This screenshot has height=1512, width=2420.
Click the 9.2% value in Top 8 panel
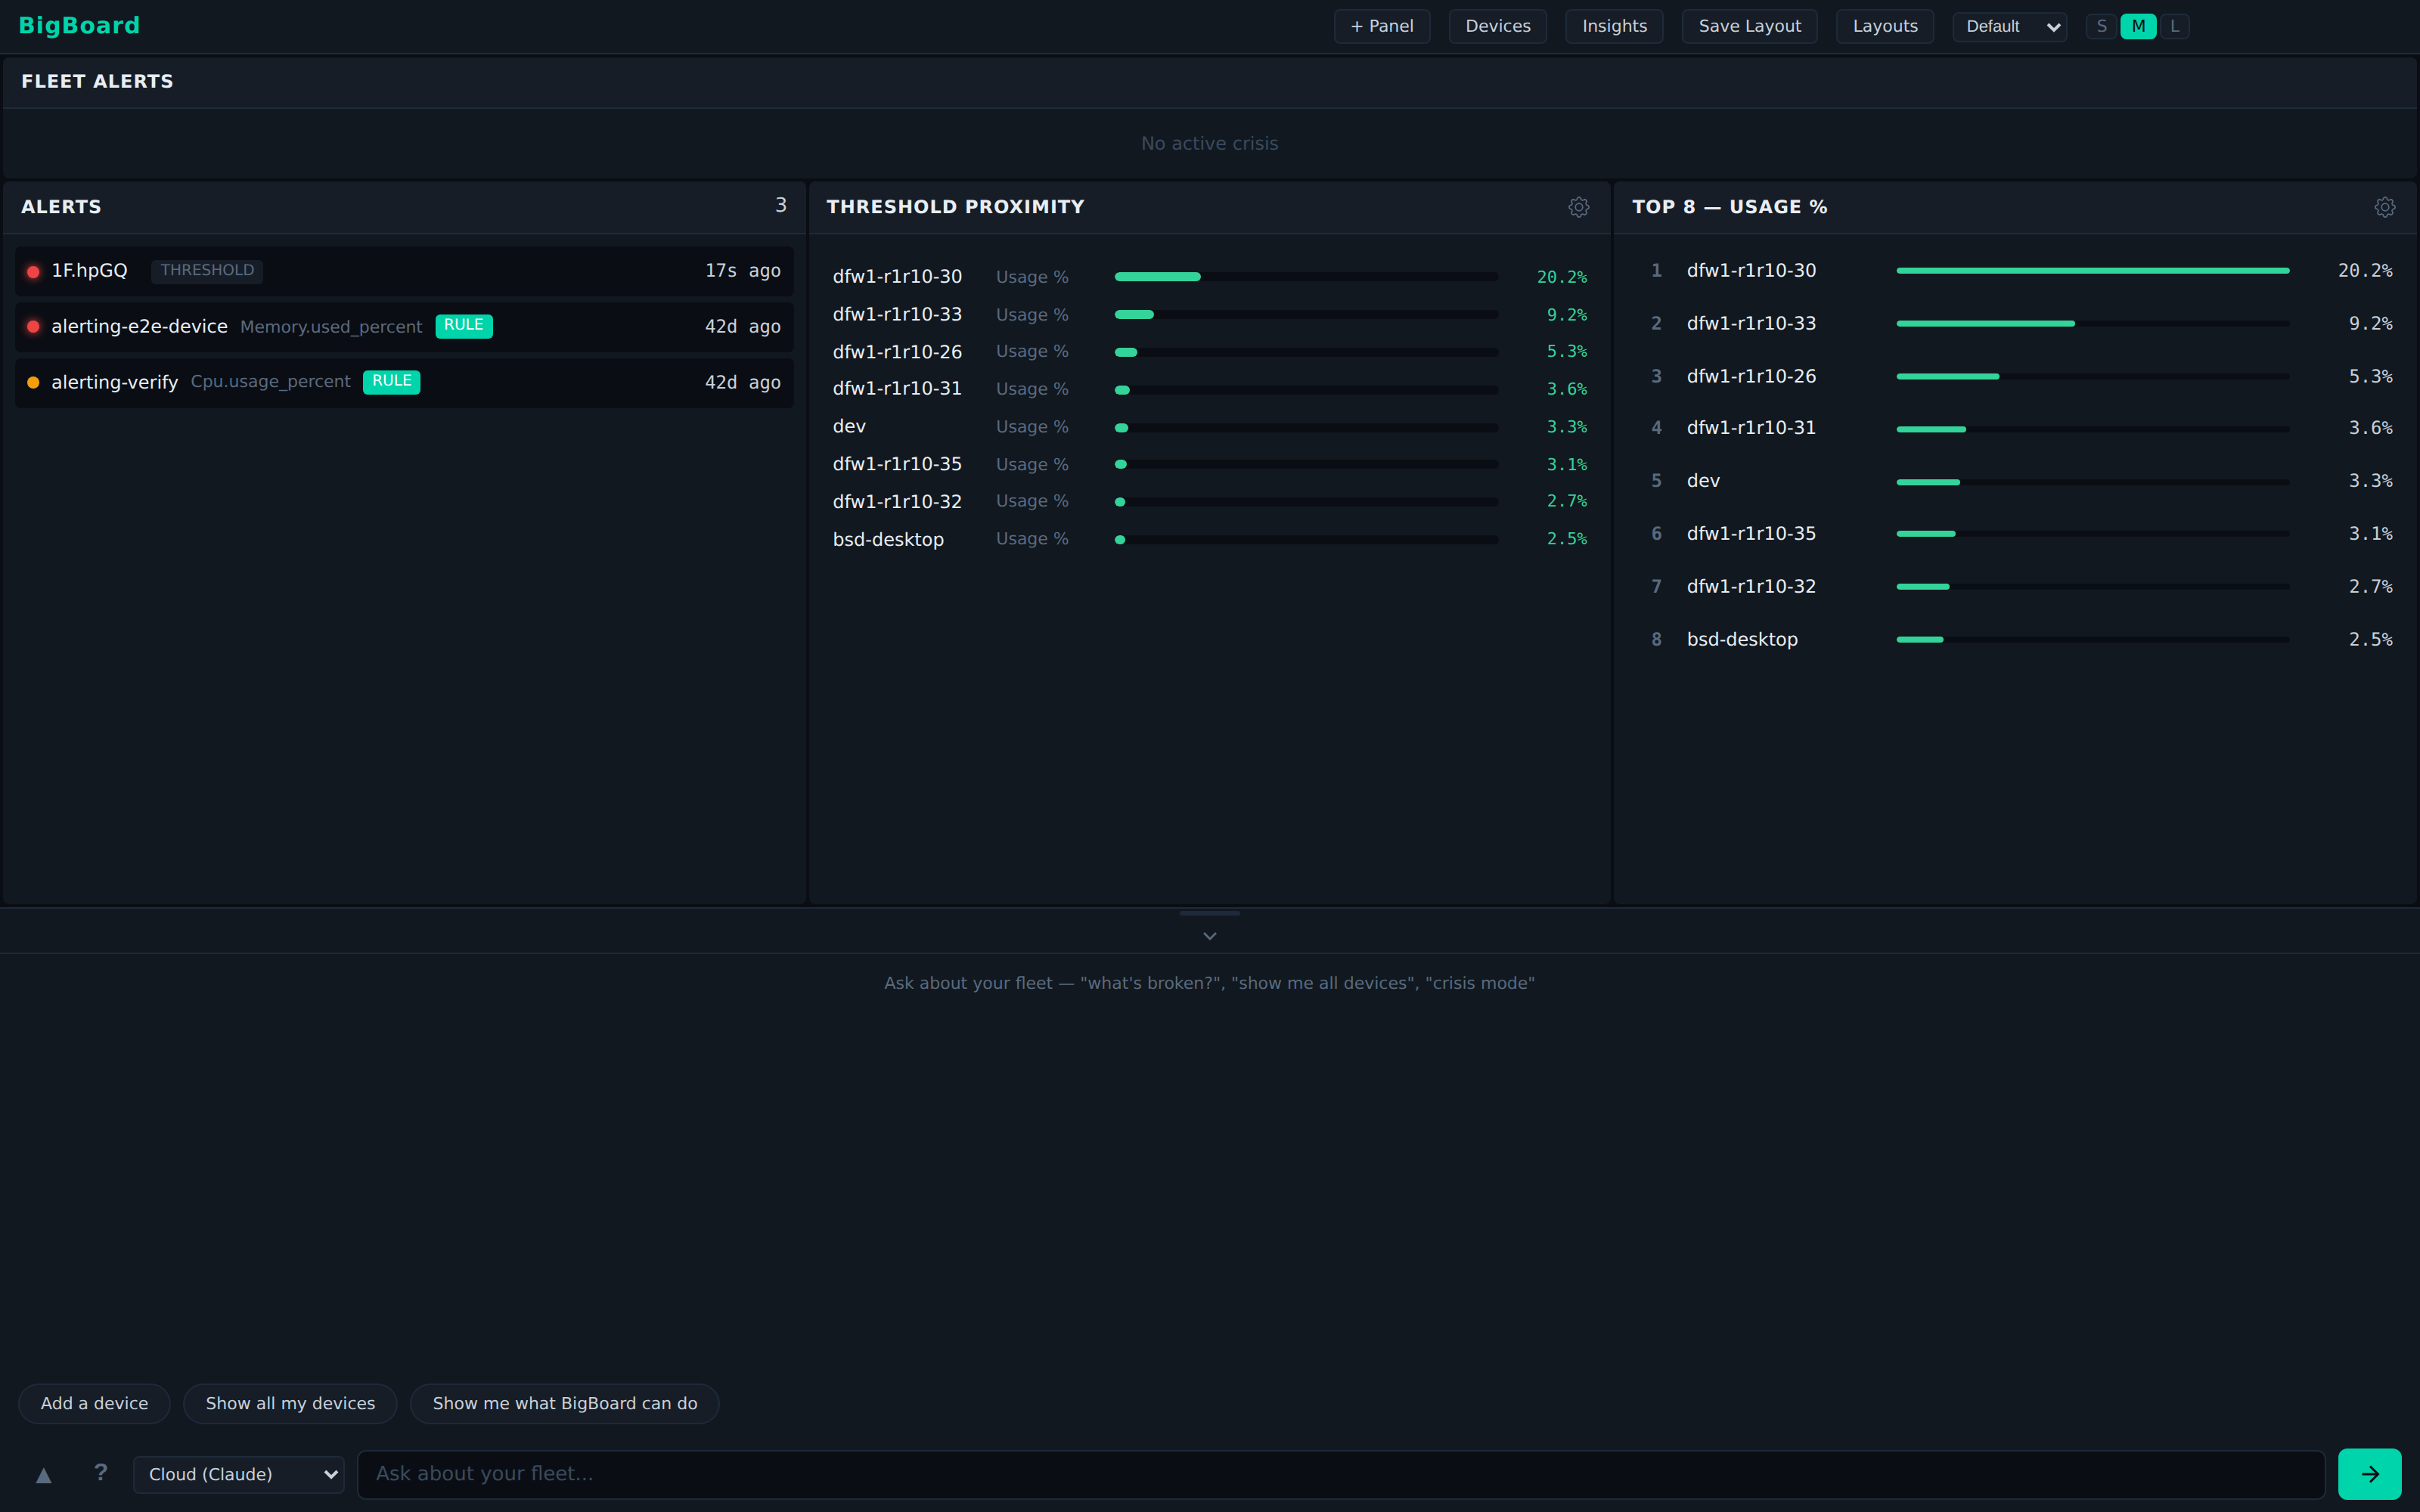(x=2370, y=324)
